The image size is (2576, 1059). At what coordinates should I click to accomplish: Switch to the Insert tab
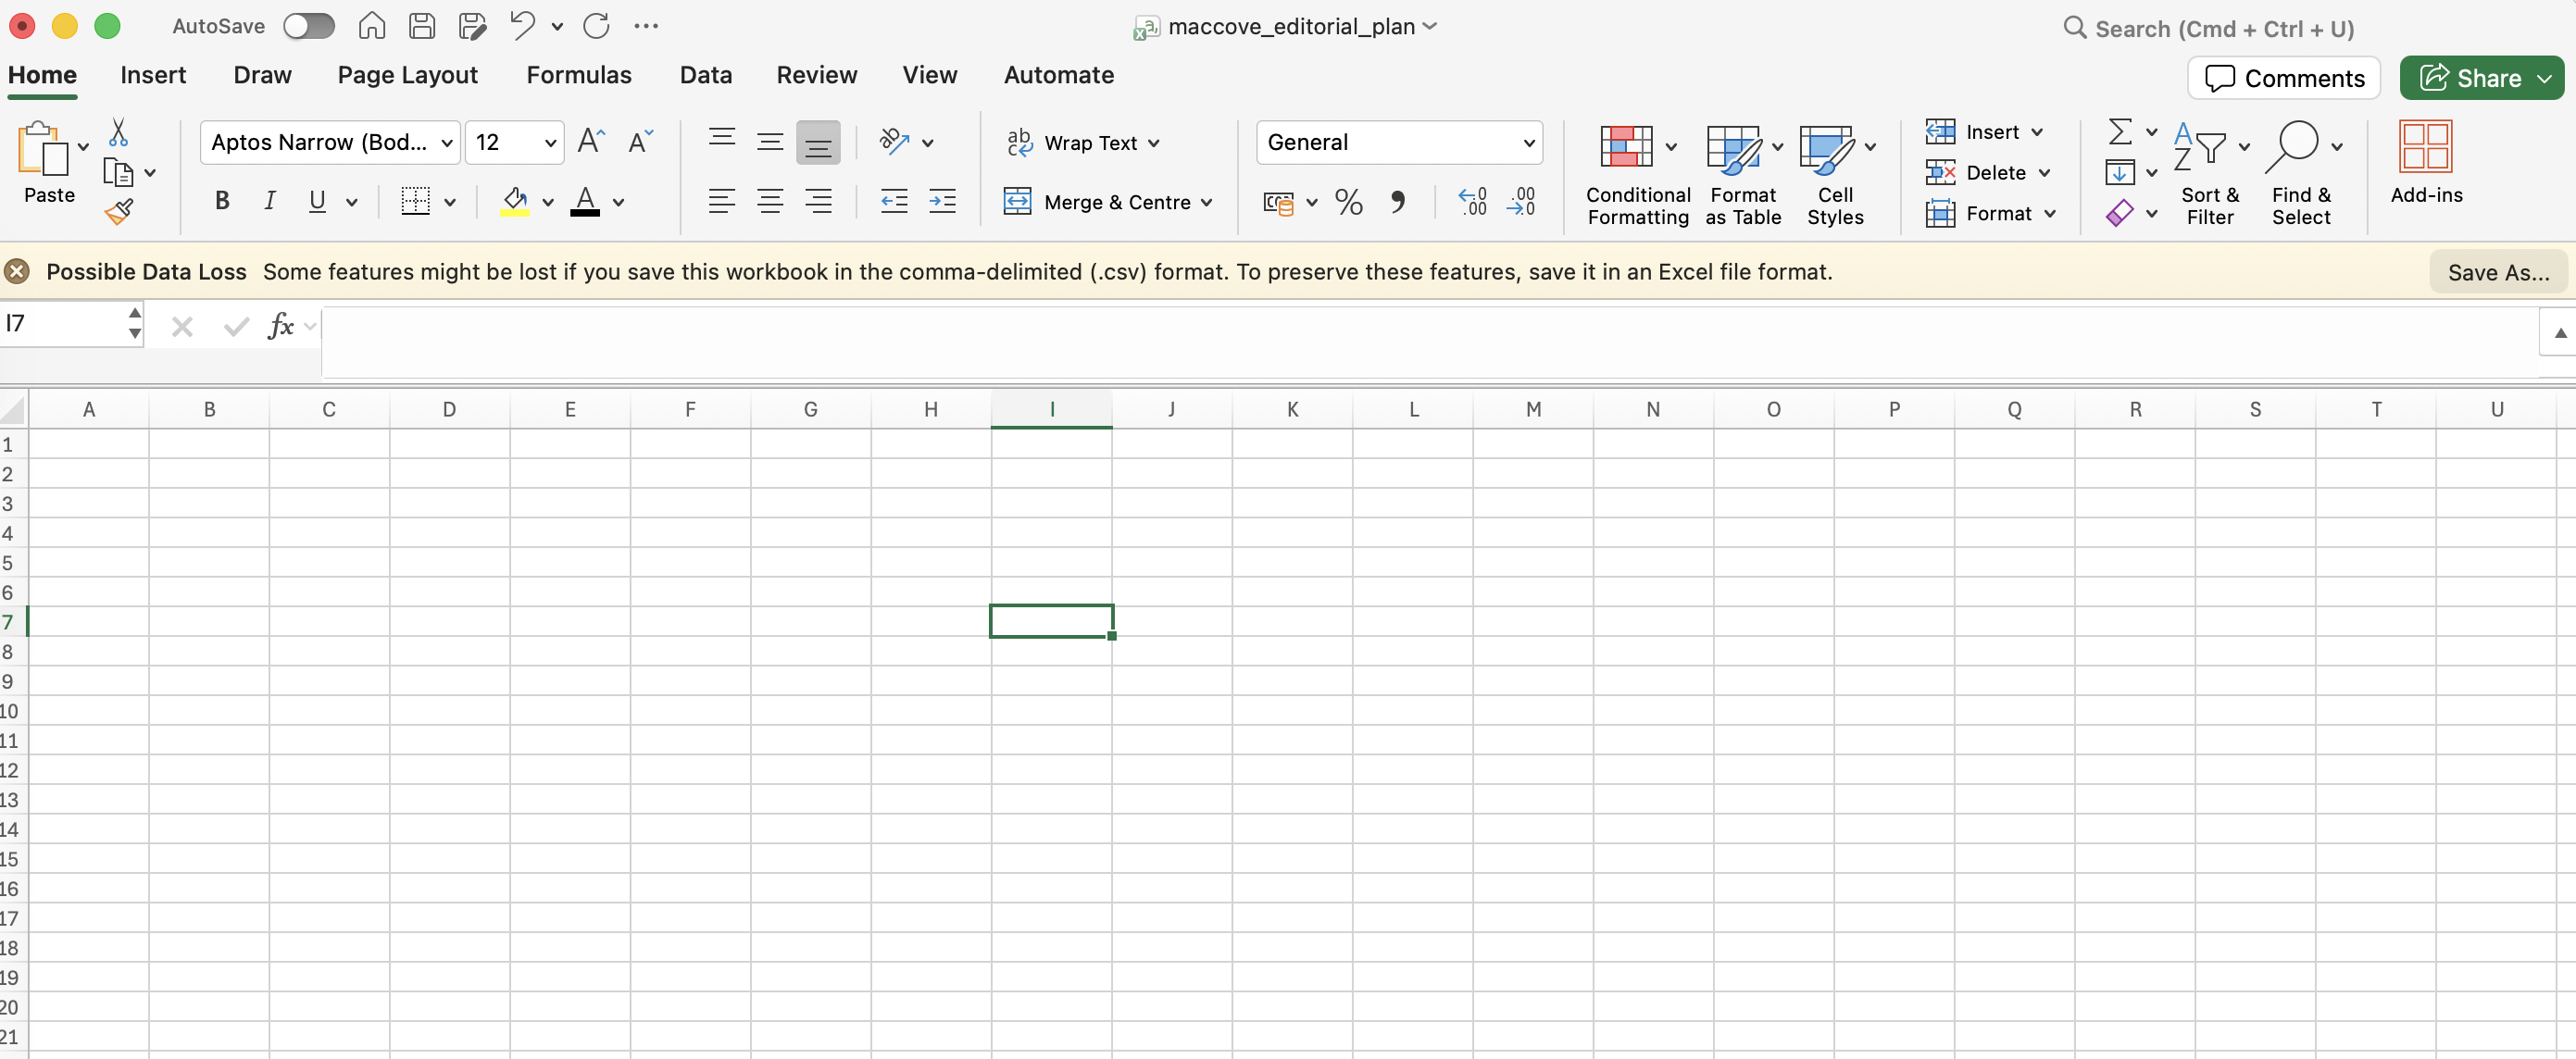pyautogui.click(x=153, y=75)
